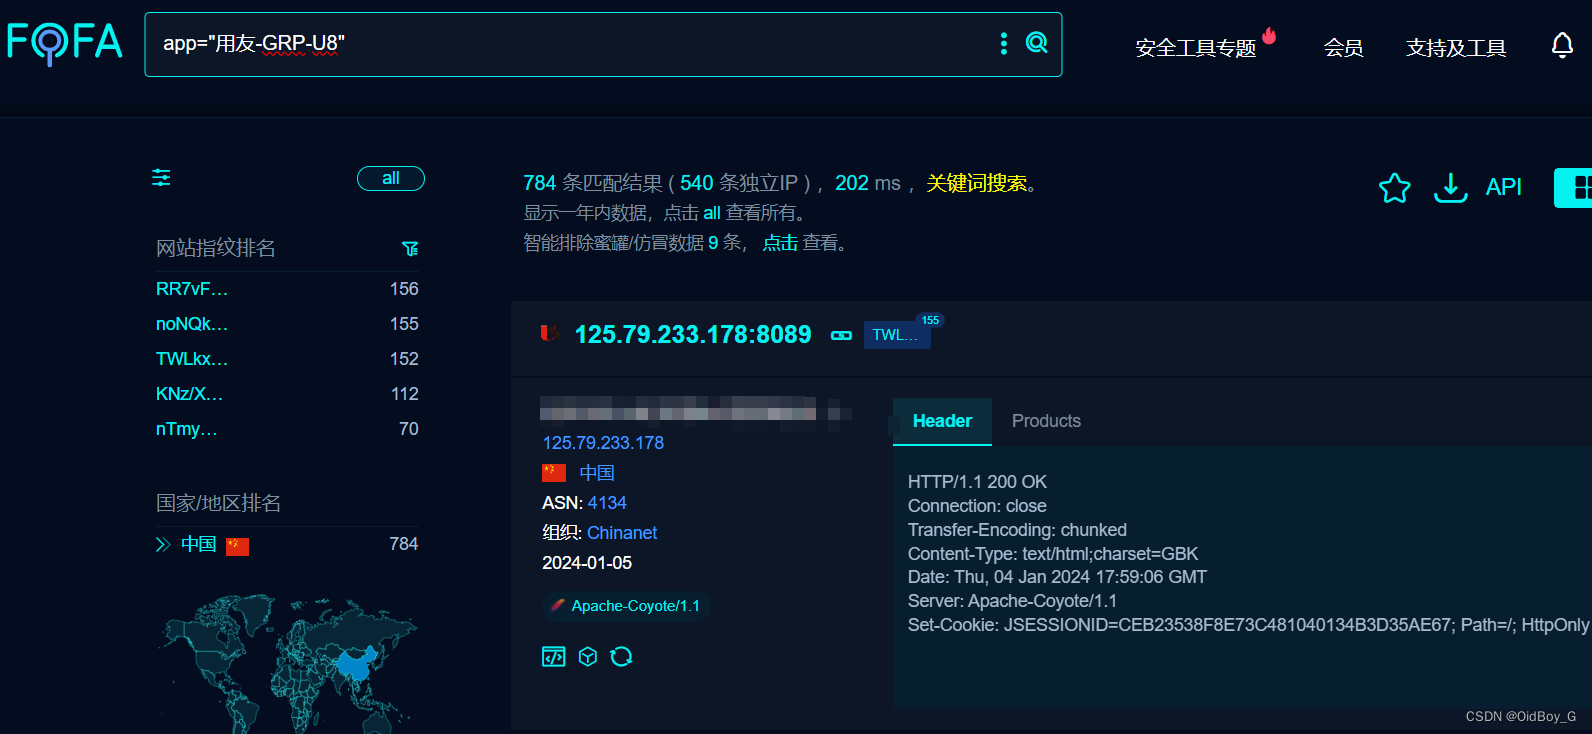The image size is (1592, 734).
Task: Select fingerprint RR7vF… in ranking
Action: point(192,289)
